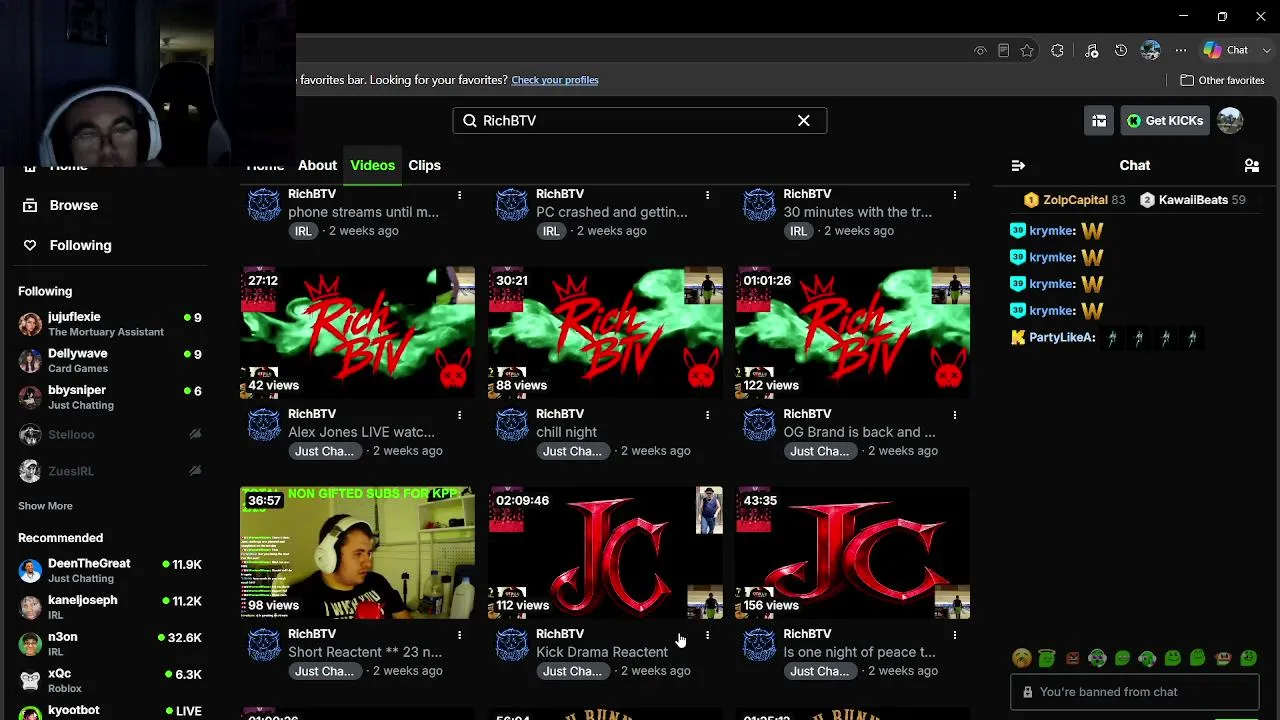Open options menu for 'chill night' video
The width and height of the screenshot is (1280, 720).
coord(707,414)
